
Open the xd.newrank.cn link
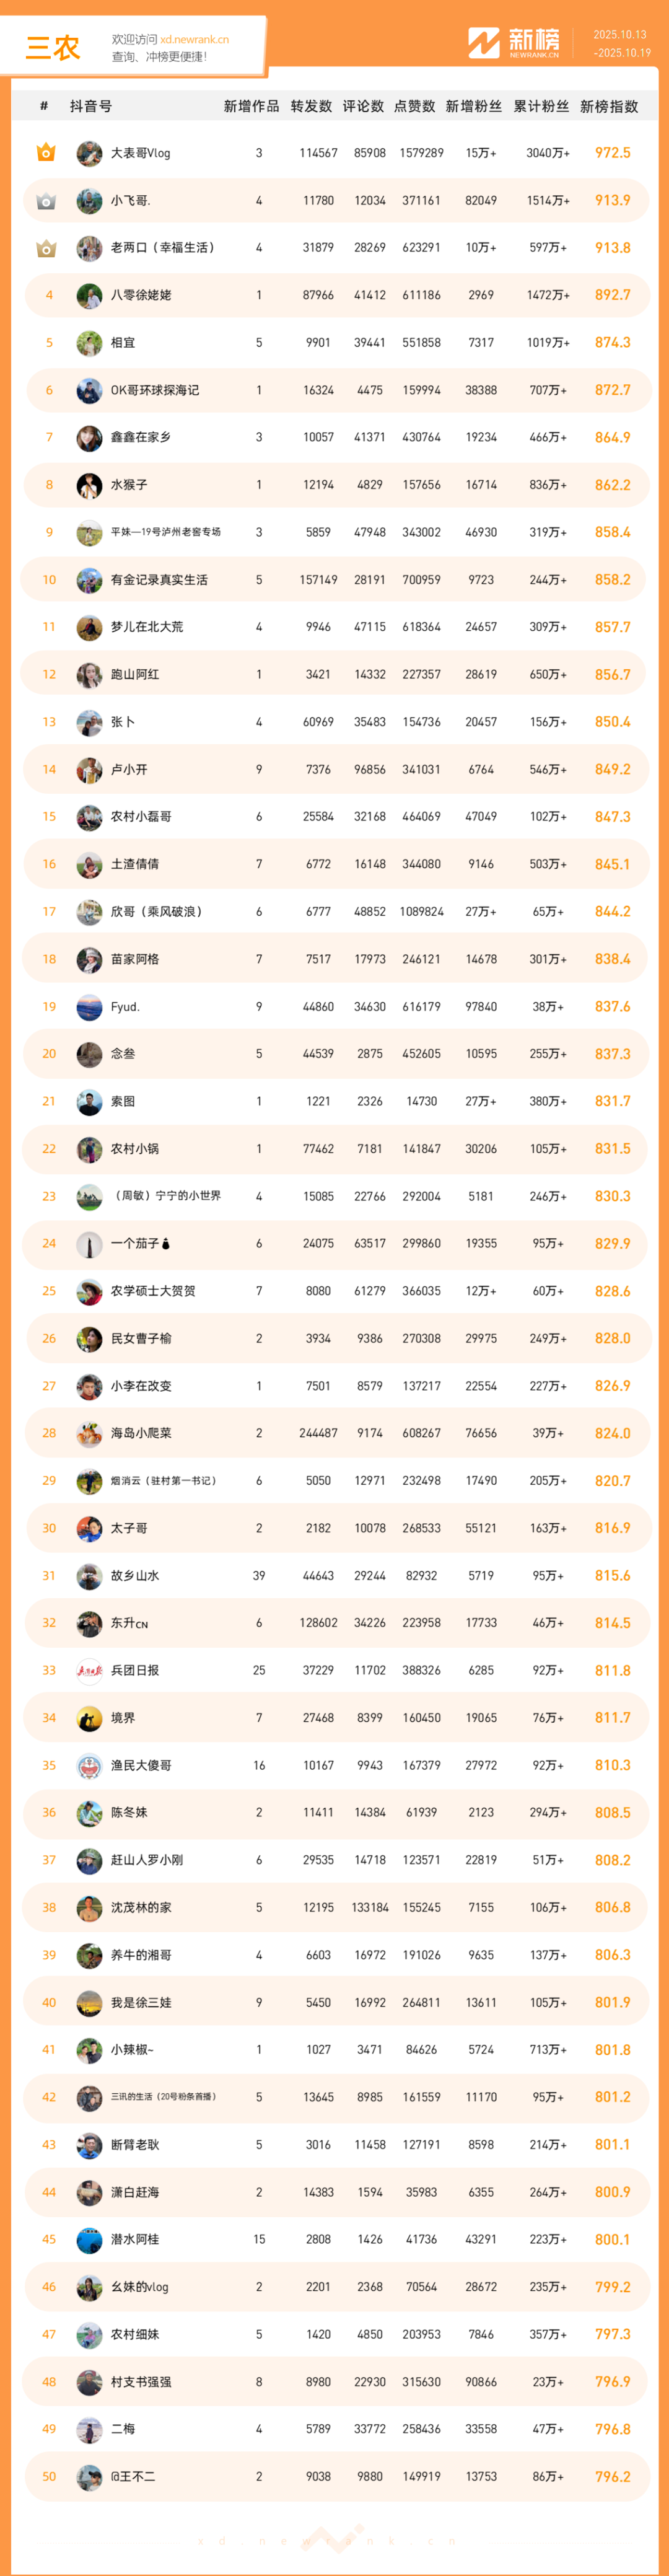click(x=194, y=40)
